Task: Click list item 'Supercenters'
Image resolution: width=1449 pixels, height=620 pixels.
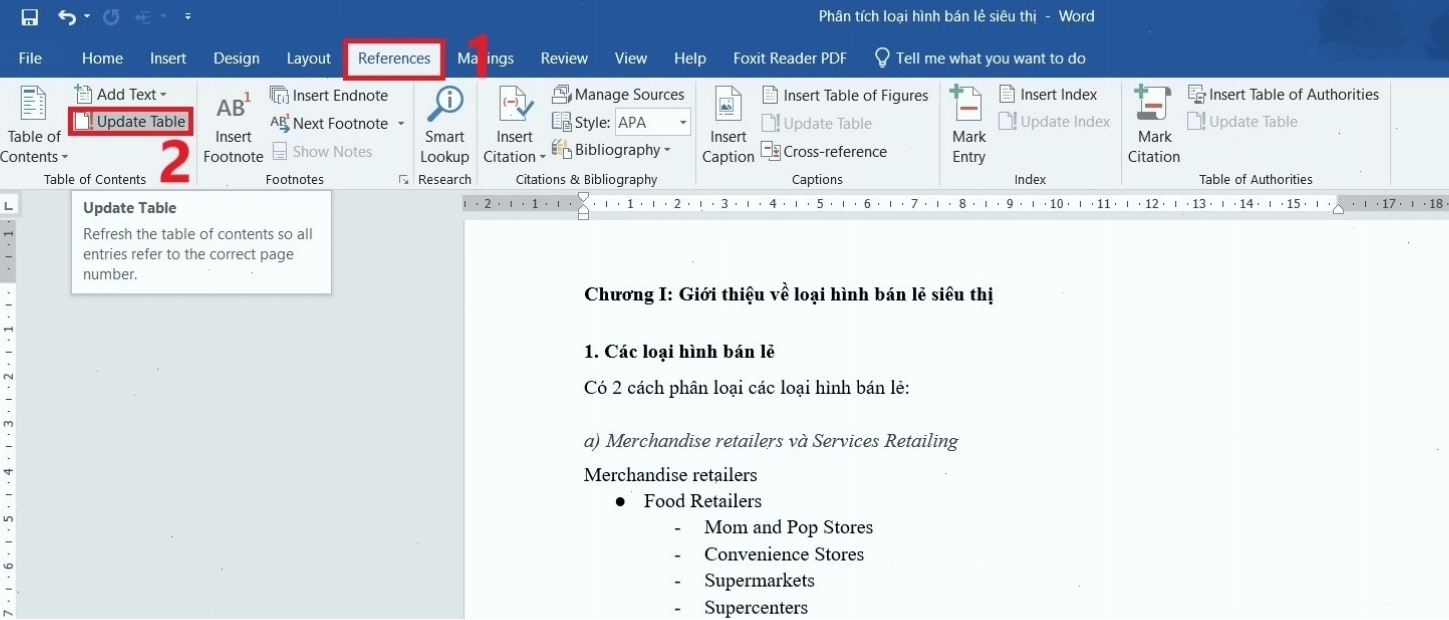Action: (756, 607)
